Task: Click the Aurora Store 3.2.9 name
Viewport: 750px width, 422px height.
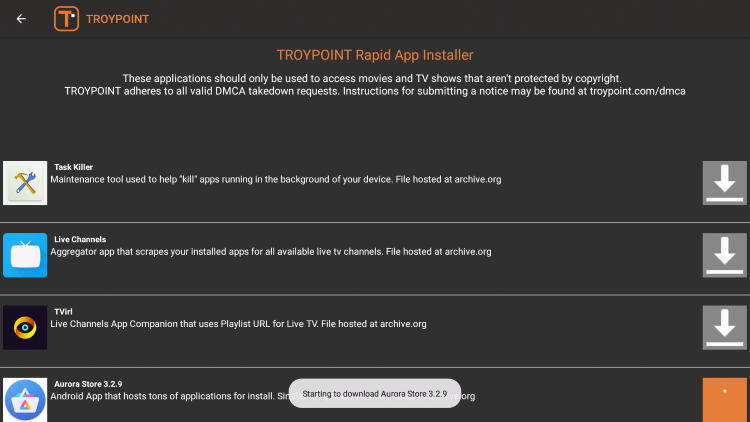Action: (x=88, y=384)
